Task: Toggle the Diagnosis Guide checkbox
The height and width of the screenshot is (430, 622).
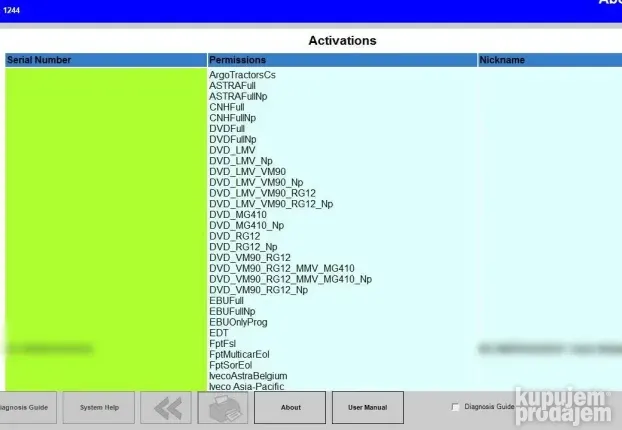Action: tap(455, 407)
